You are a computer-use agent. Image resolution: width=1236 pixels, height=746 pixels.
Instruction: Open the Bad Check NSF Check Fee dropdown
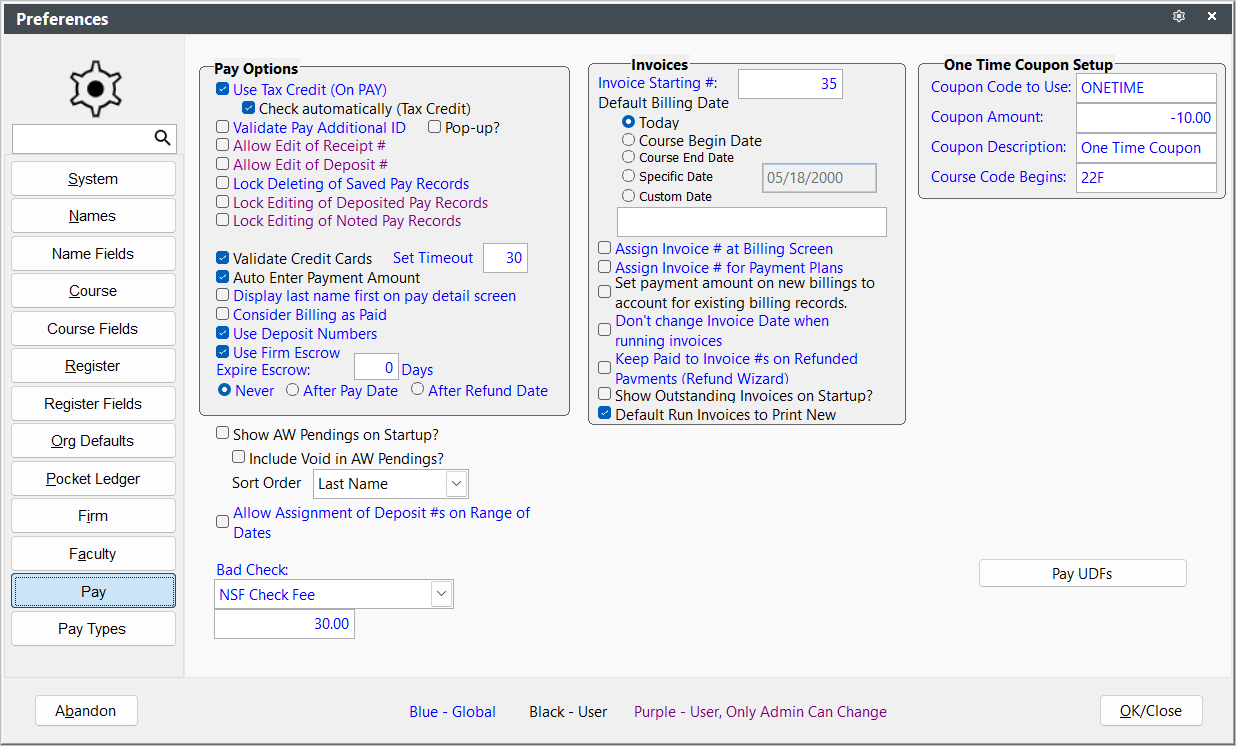[x=441, y=594]
